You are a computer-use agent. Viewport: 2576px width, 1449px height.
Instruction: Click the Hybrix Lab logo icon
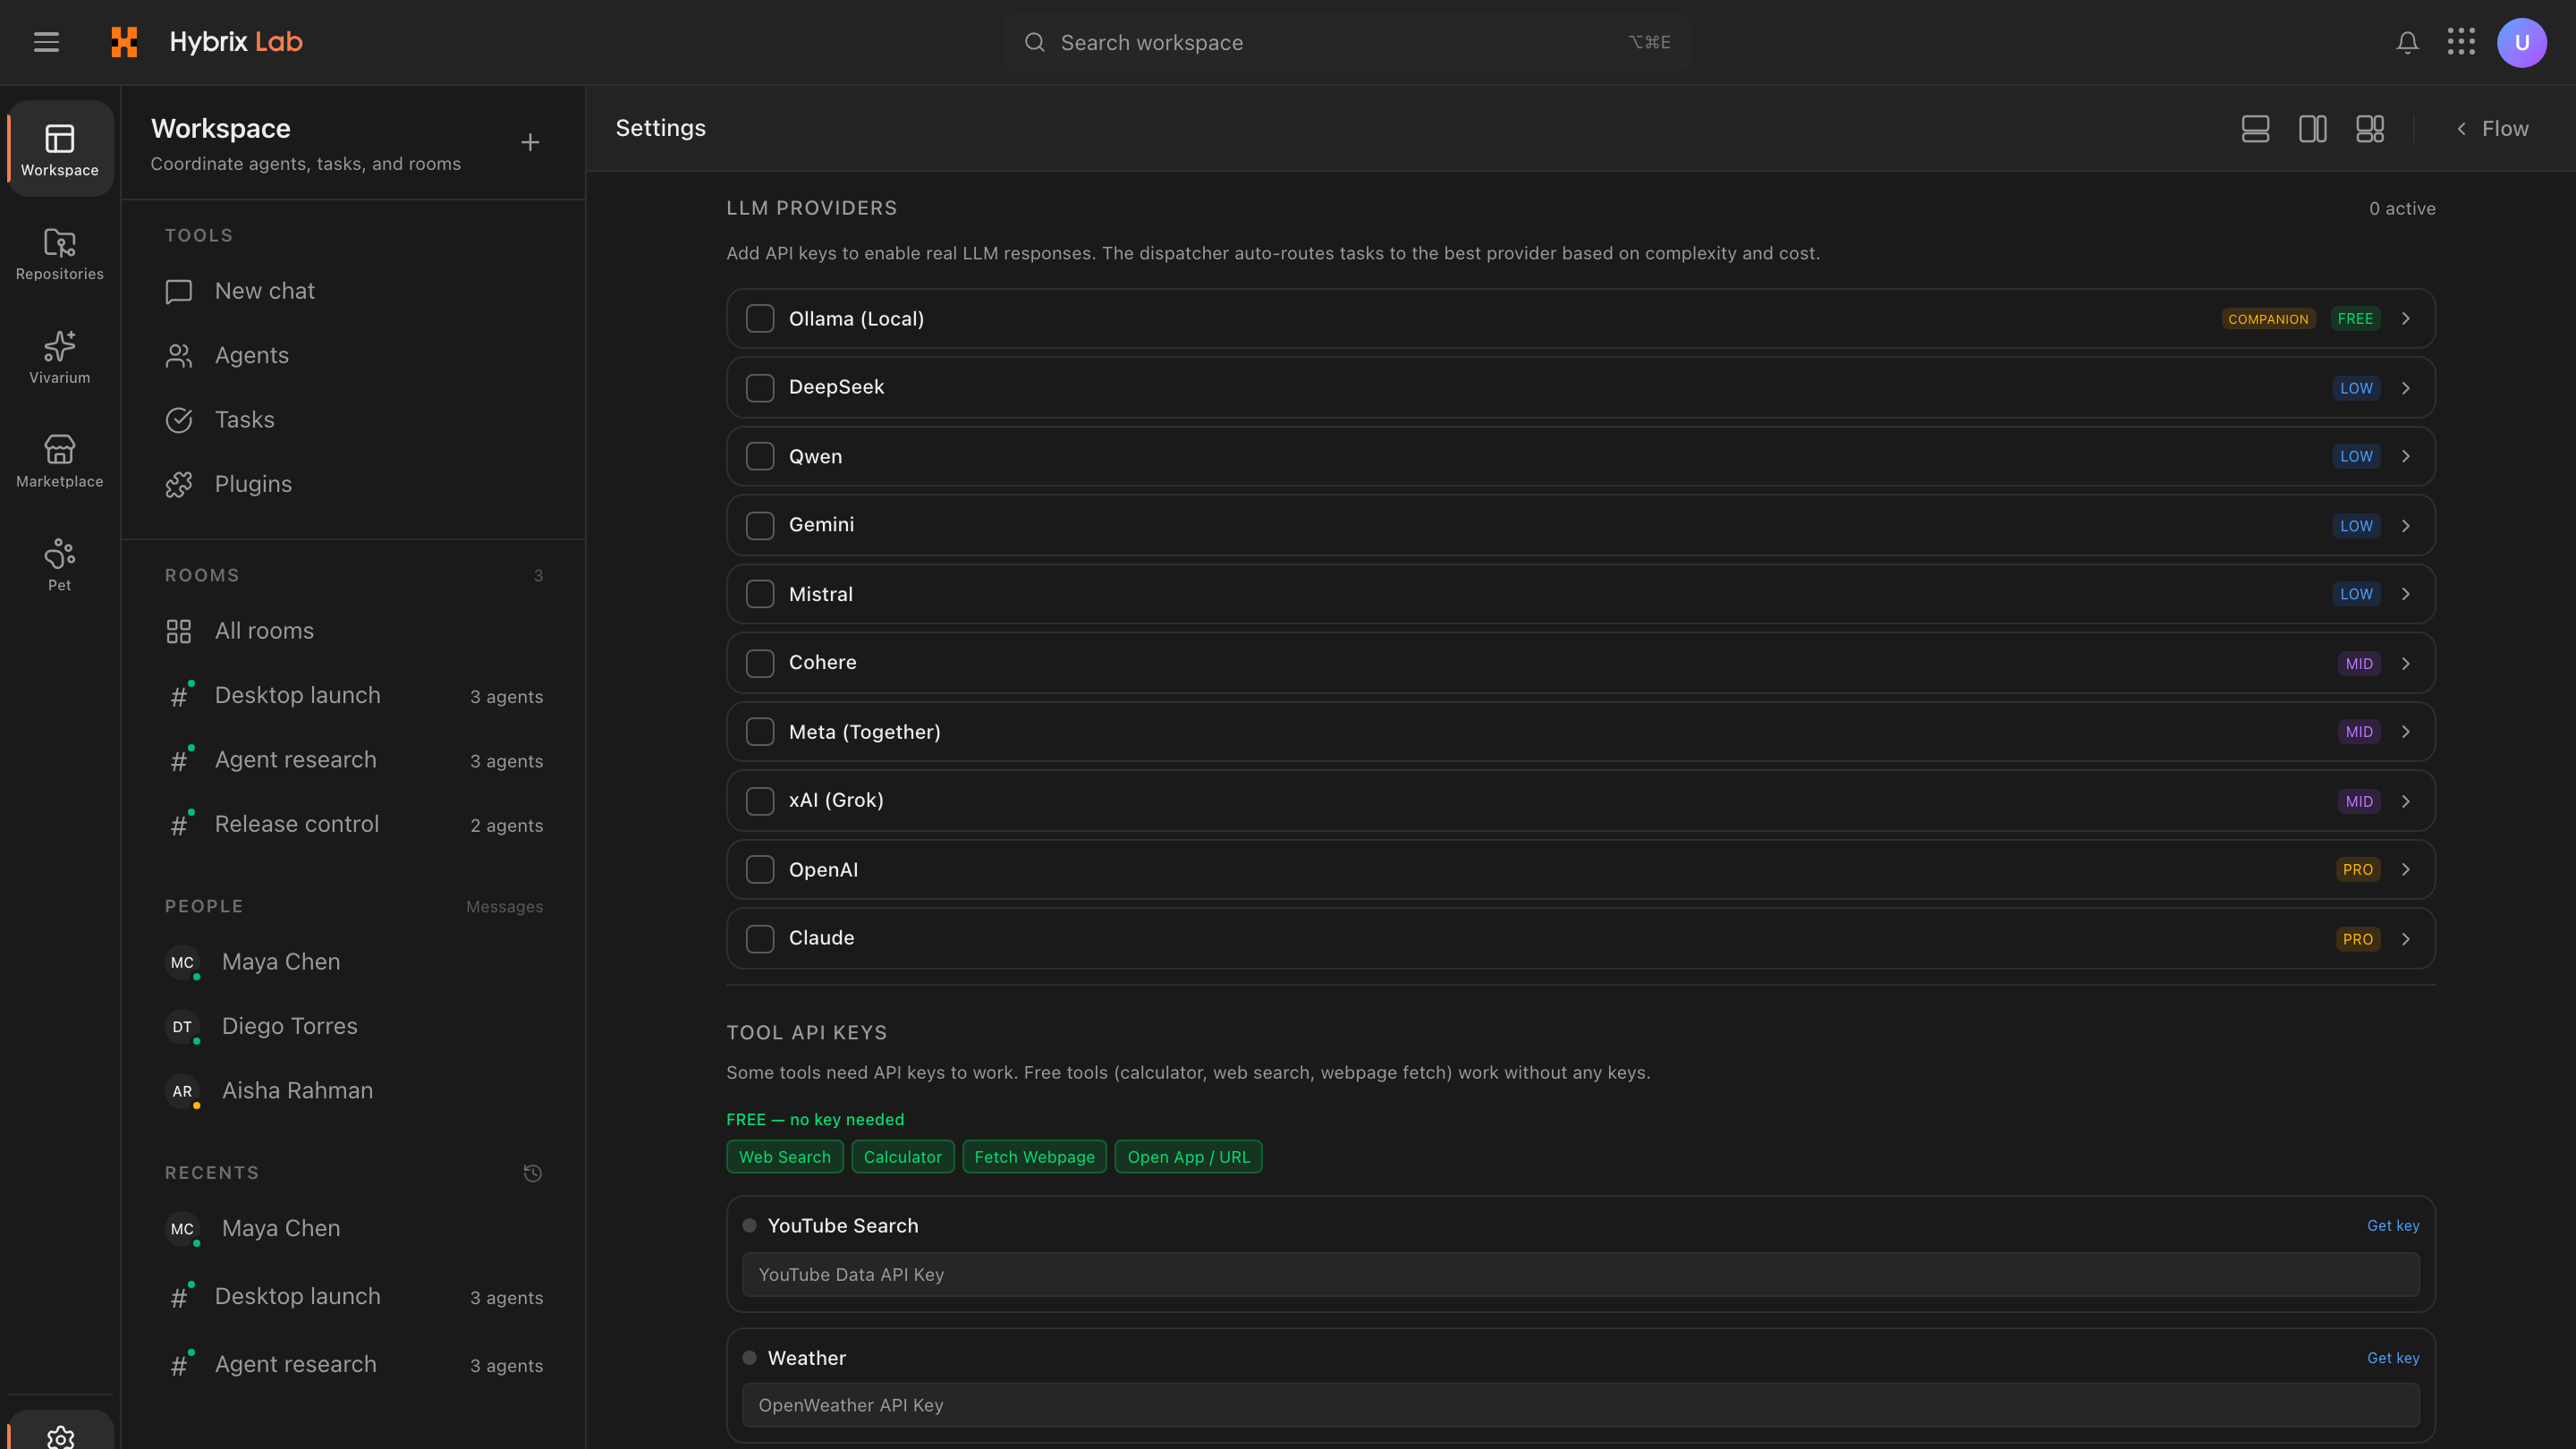point(124,42)
